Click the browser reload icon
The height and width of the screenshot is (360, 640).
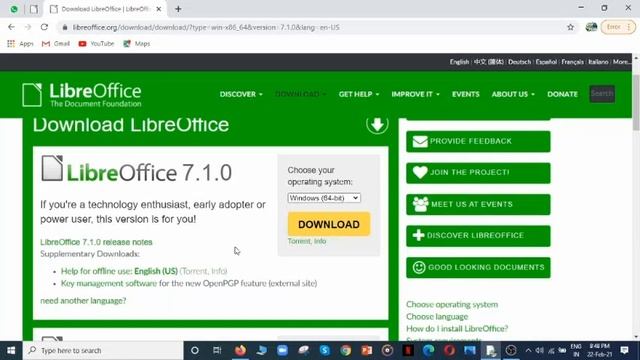[44, 27]
